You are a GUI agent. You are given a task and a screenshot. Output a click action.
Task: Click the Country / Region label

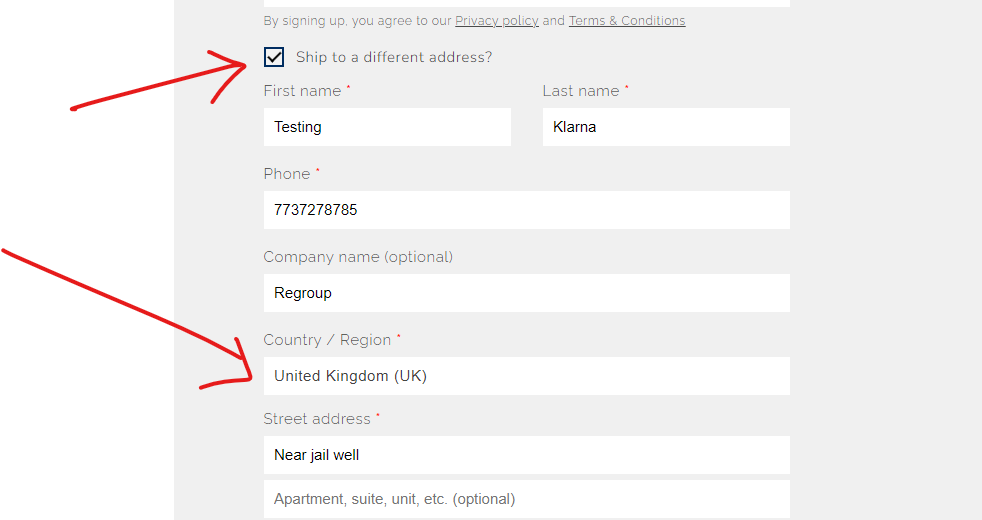pyautogui.click(x=327, y=340)
